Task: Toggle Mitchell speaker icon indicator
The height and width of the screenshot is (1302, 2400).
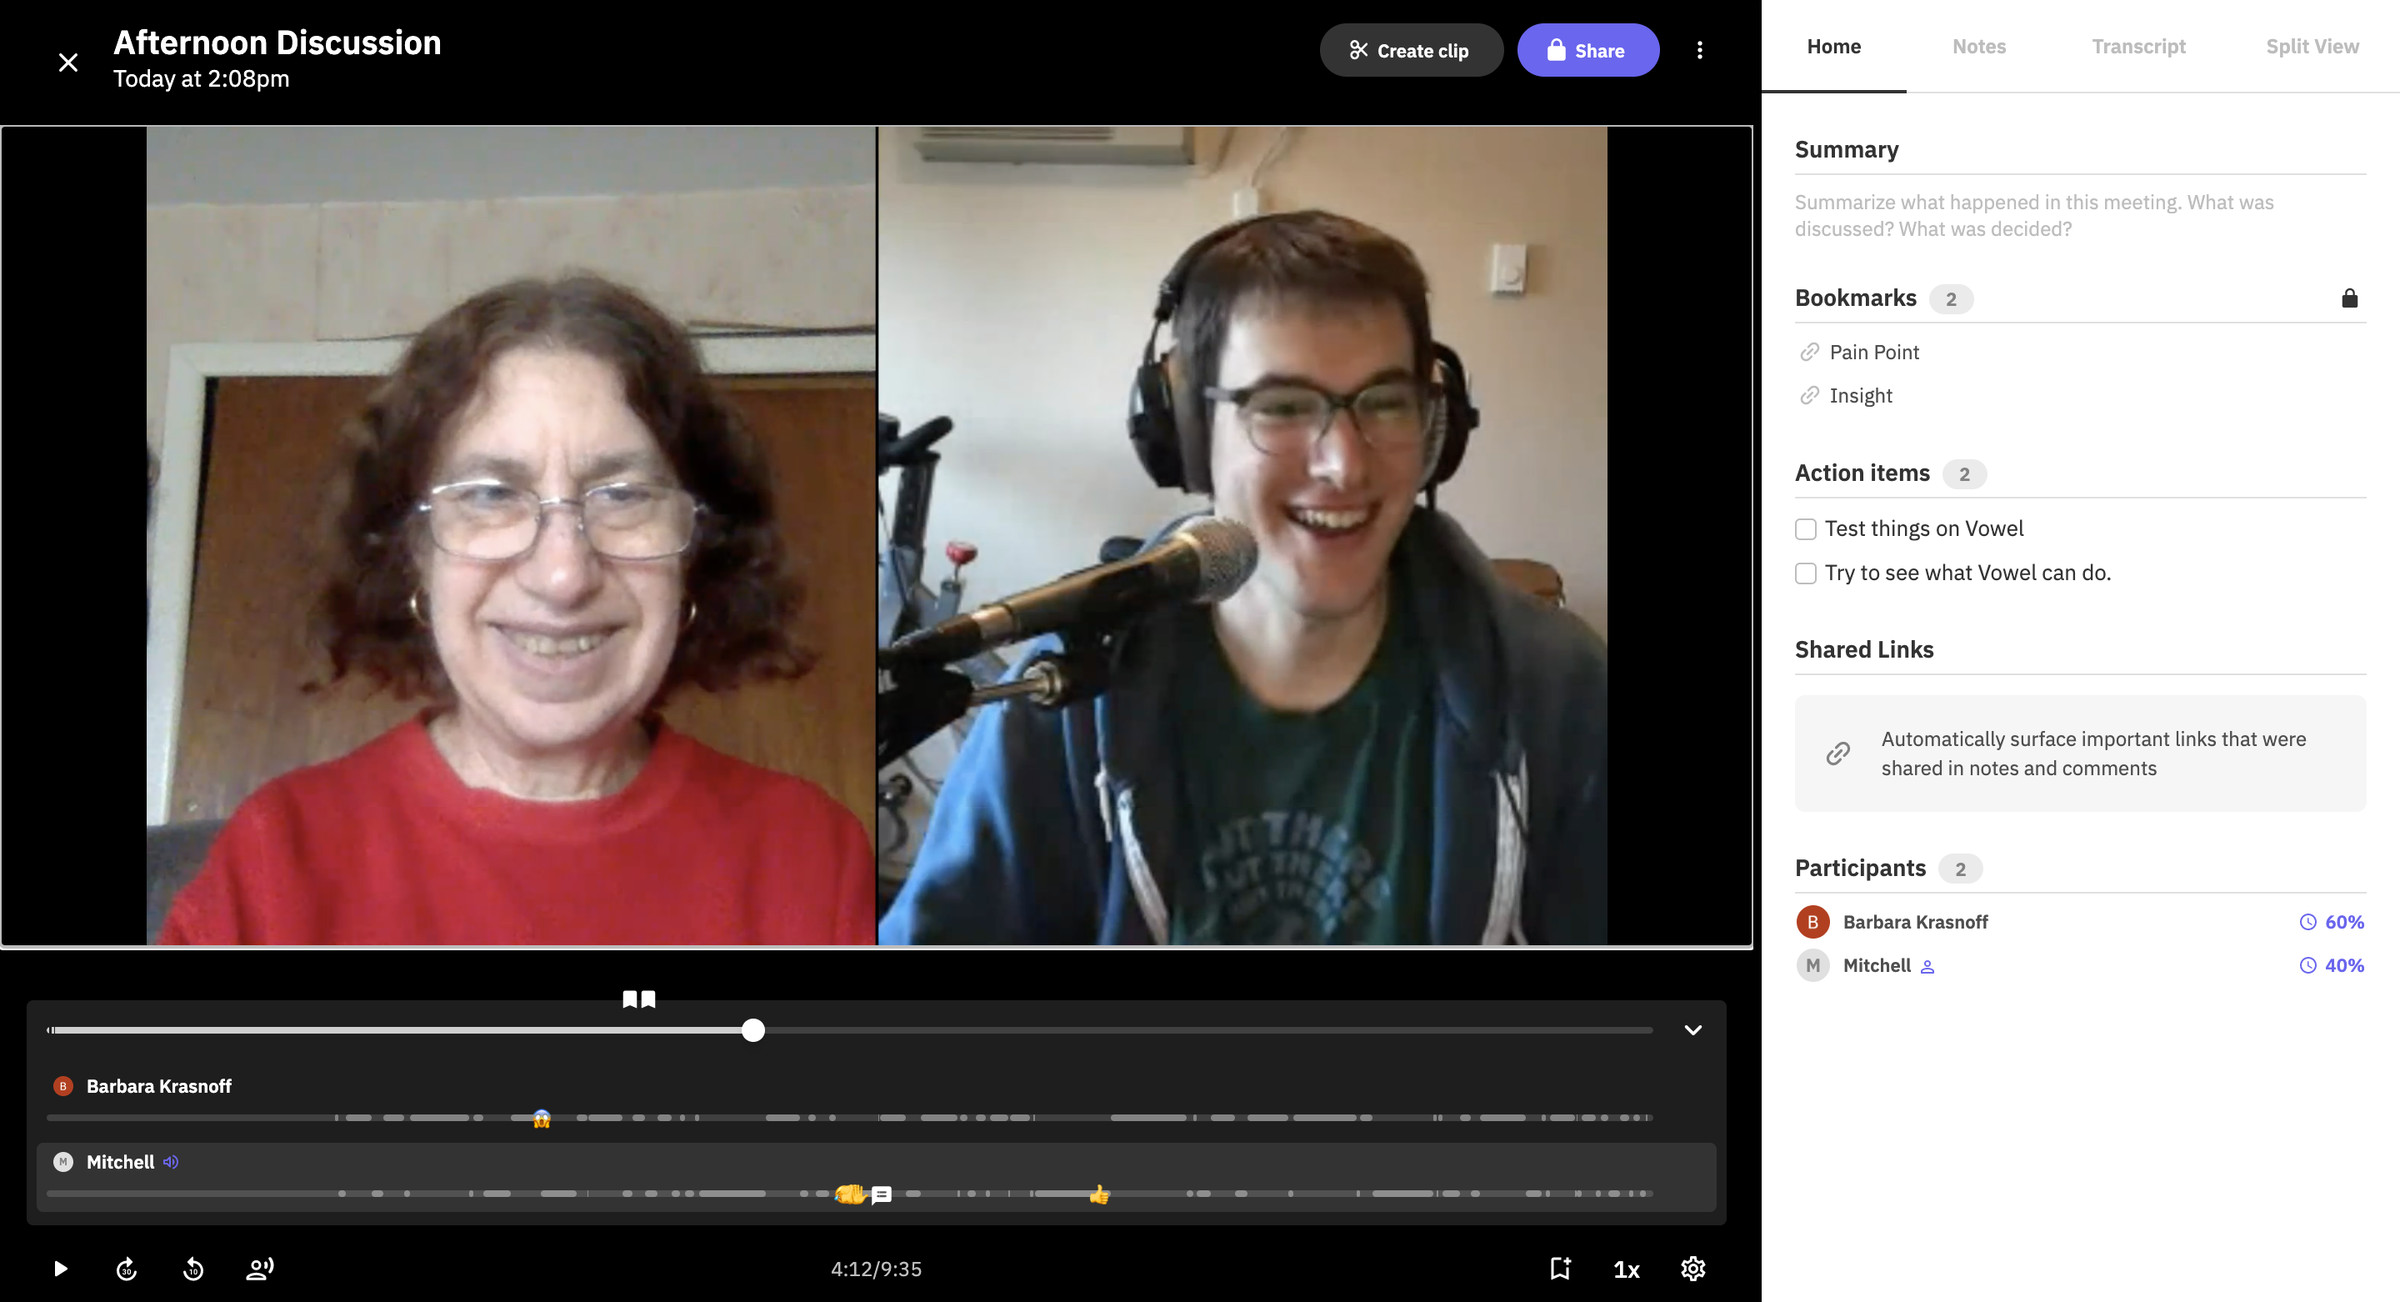Action: click(x=172, y=1161)
